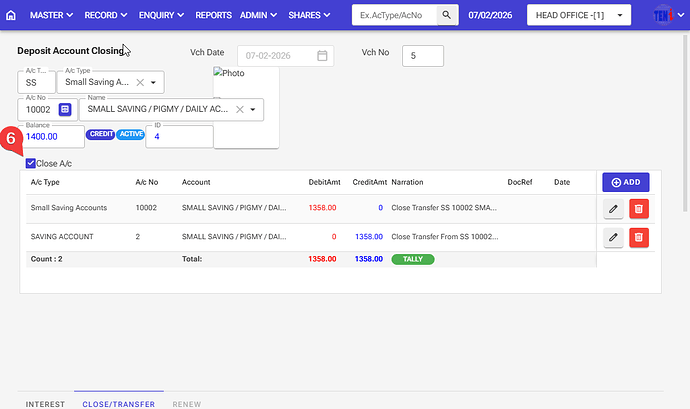Open the Name dropdown arrow

pos(253,109)
